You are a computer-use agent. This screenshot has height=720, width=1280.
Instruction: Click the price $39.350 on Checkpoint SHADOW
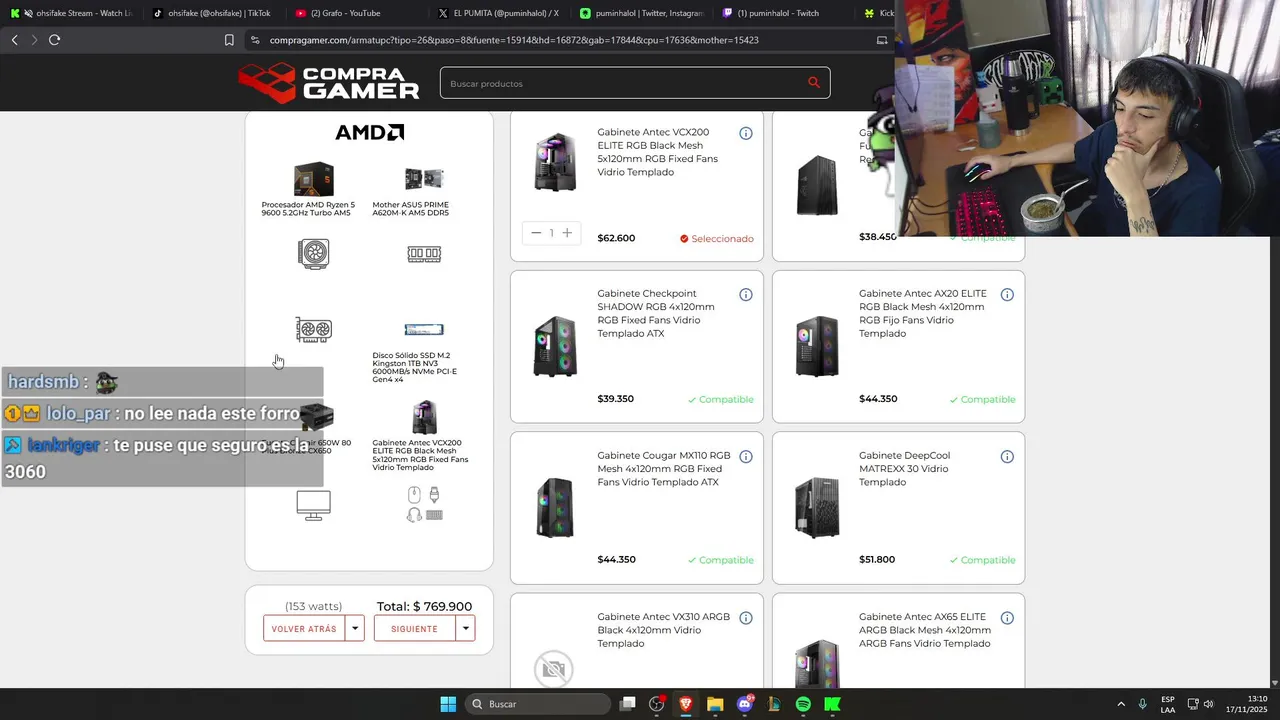point(616,399)
